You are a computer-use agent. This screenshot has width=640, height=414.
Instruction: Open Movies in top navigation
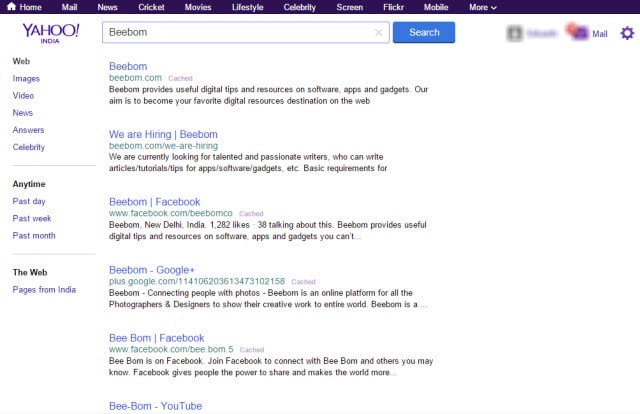point(198,7)
